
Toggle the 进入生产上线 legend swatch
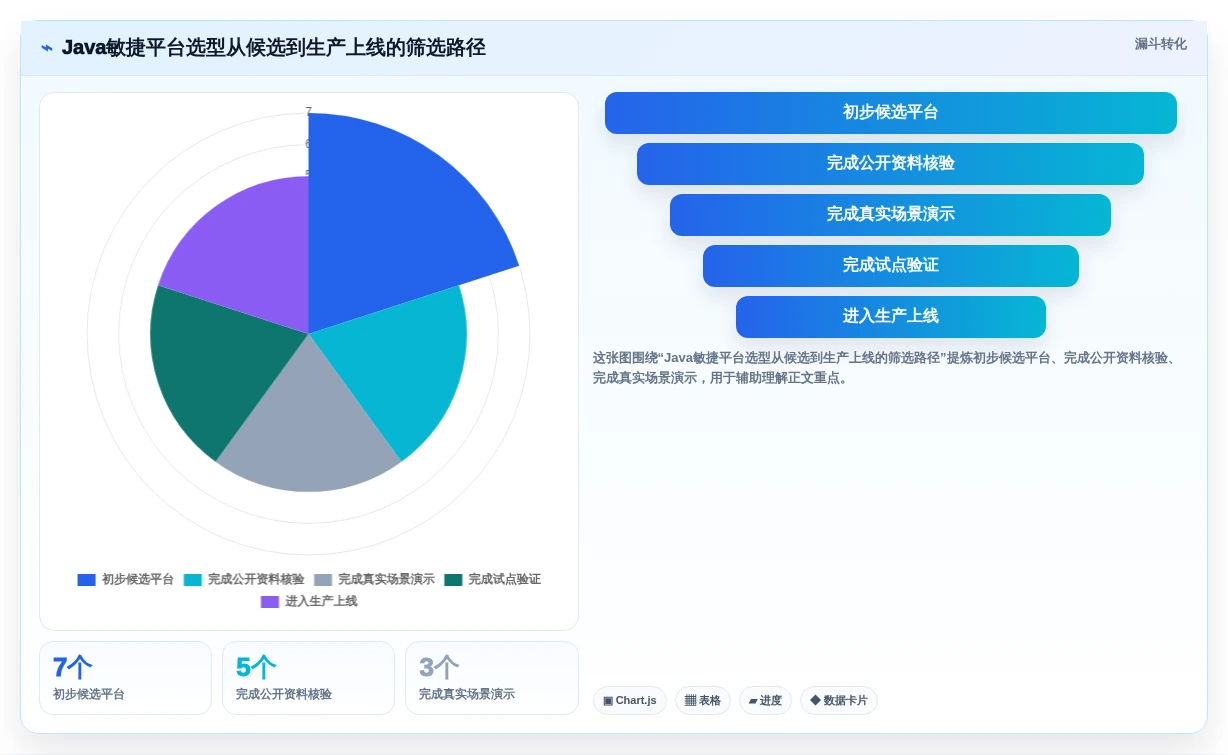tap(270, 602)
